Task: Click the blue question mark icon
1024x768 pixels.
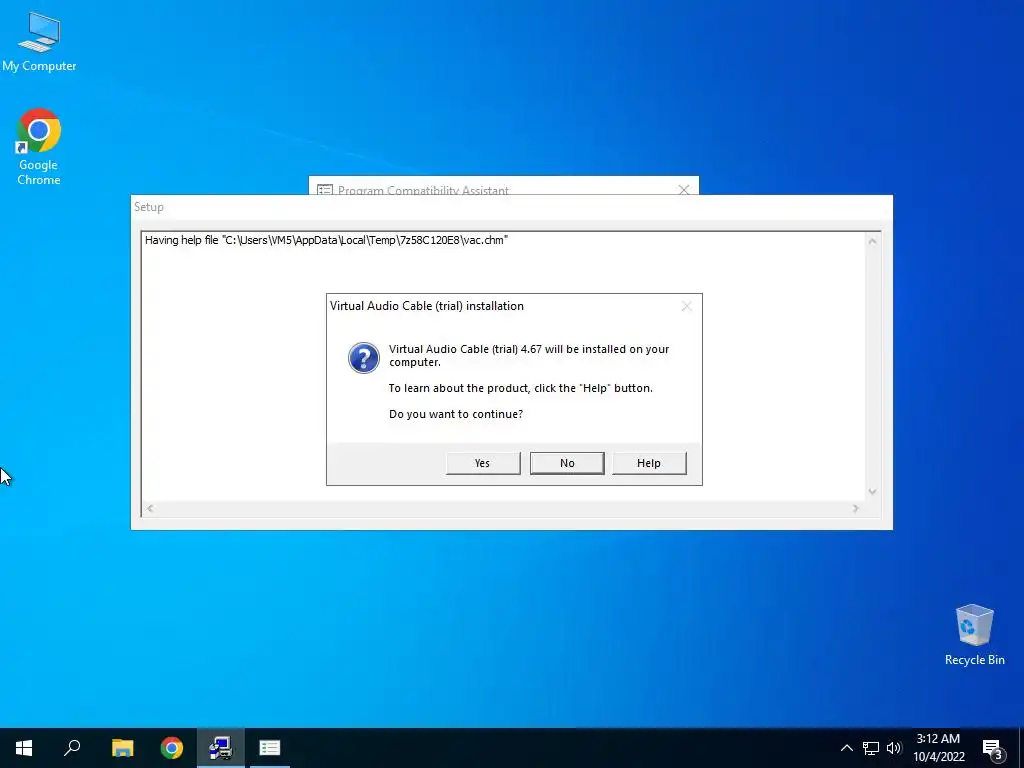Action: coord(364,358)
